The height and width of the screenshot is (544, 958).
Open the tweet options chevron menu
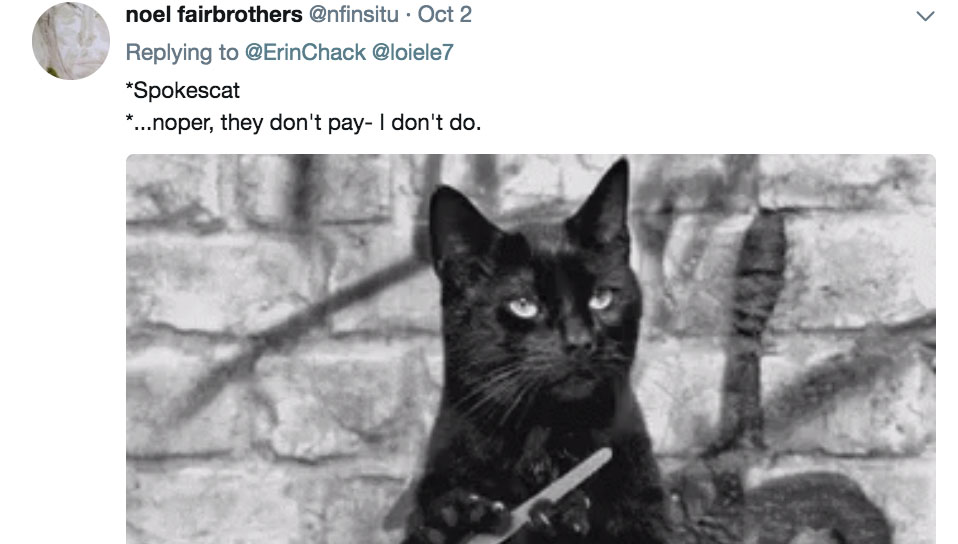925,16
